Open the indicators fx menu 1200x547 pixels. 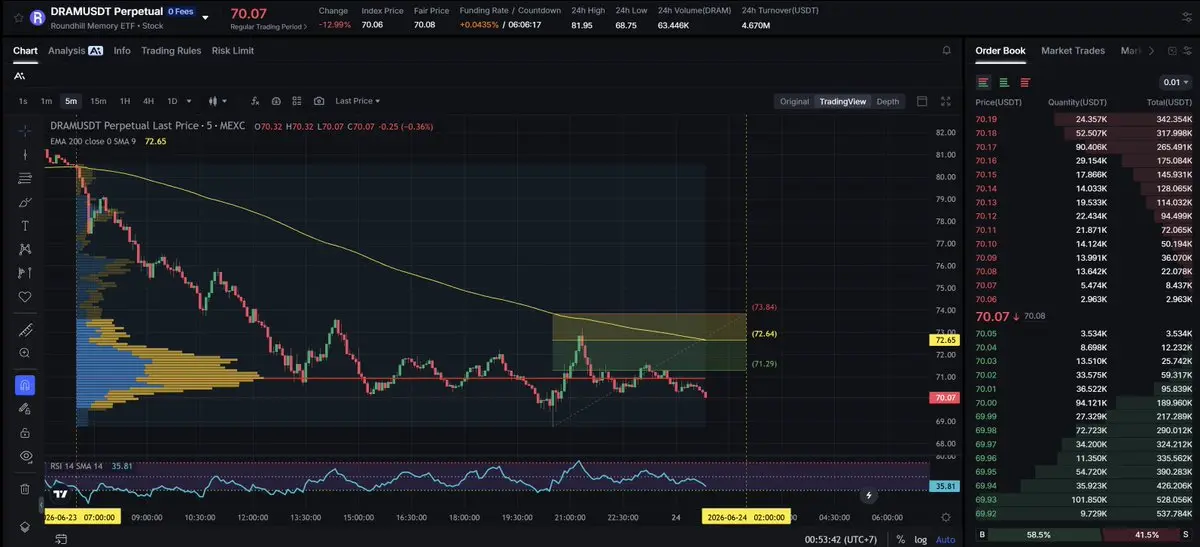255,101
